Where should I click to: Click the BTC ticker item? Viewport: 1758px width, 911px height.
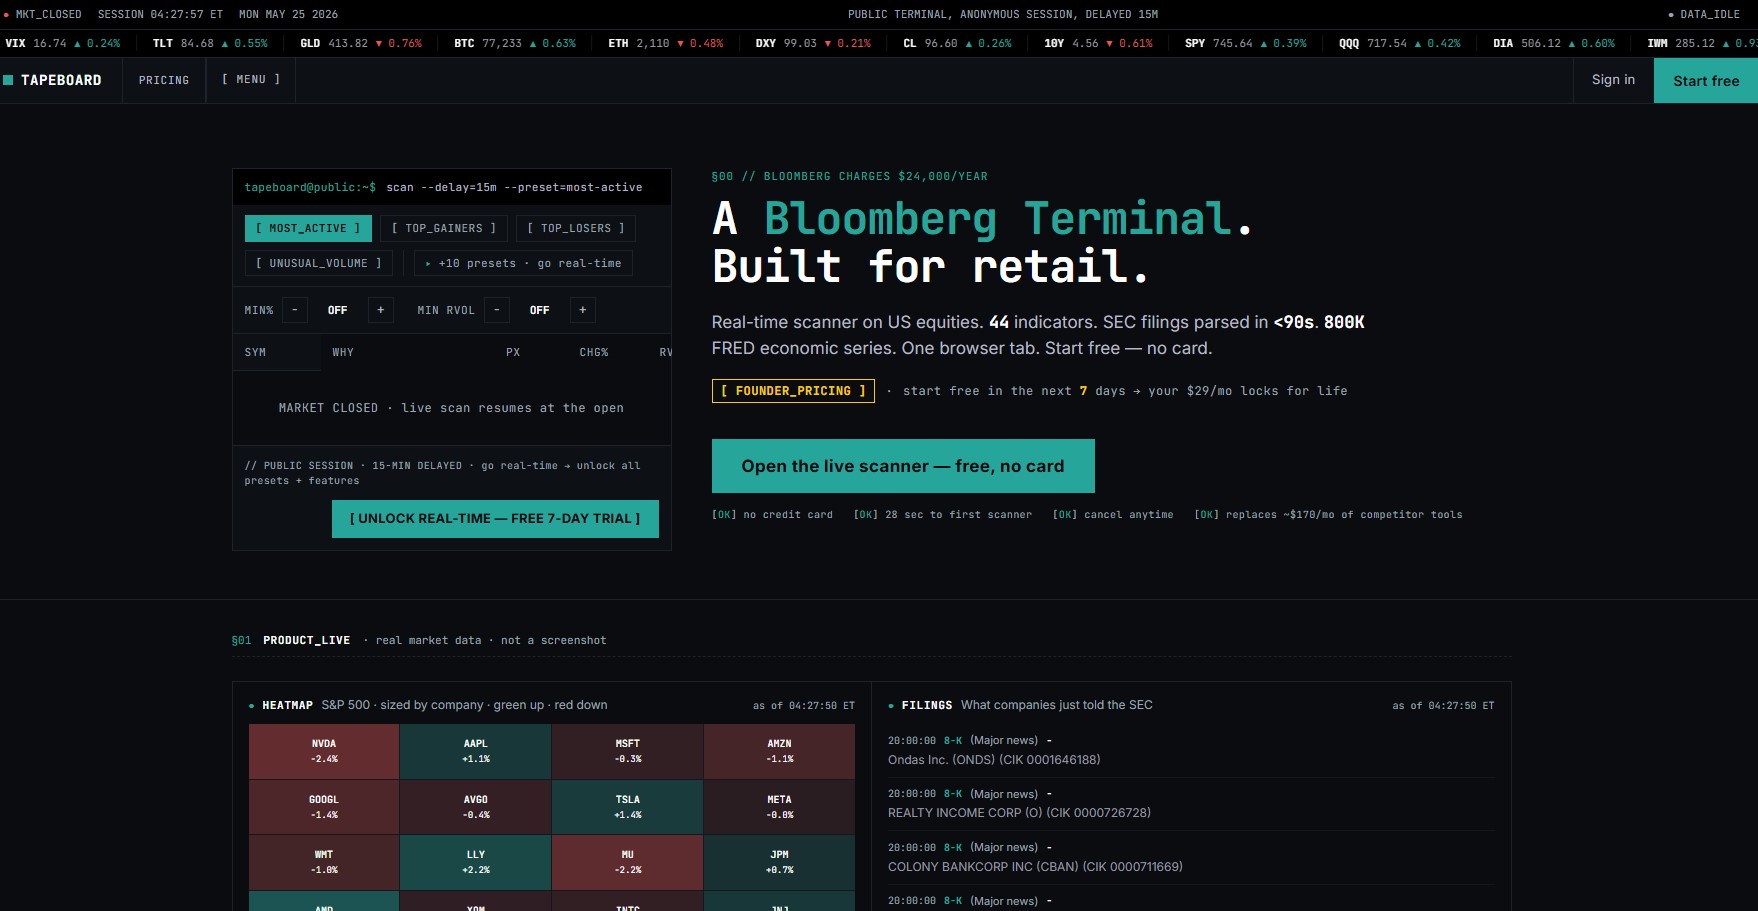(x=515, y=43)
